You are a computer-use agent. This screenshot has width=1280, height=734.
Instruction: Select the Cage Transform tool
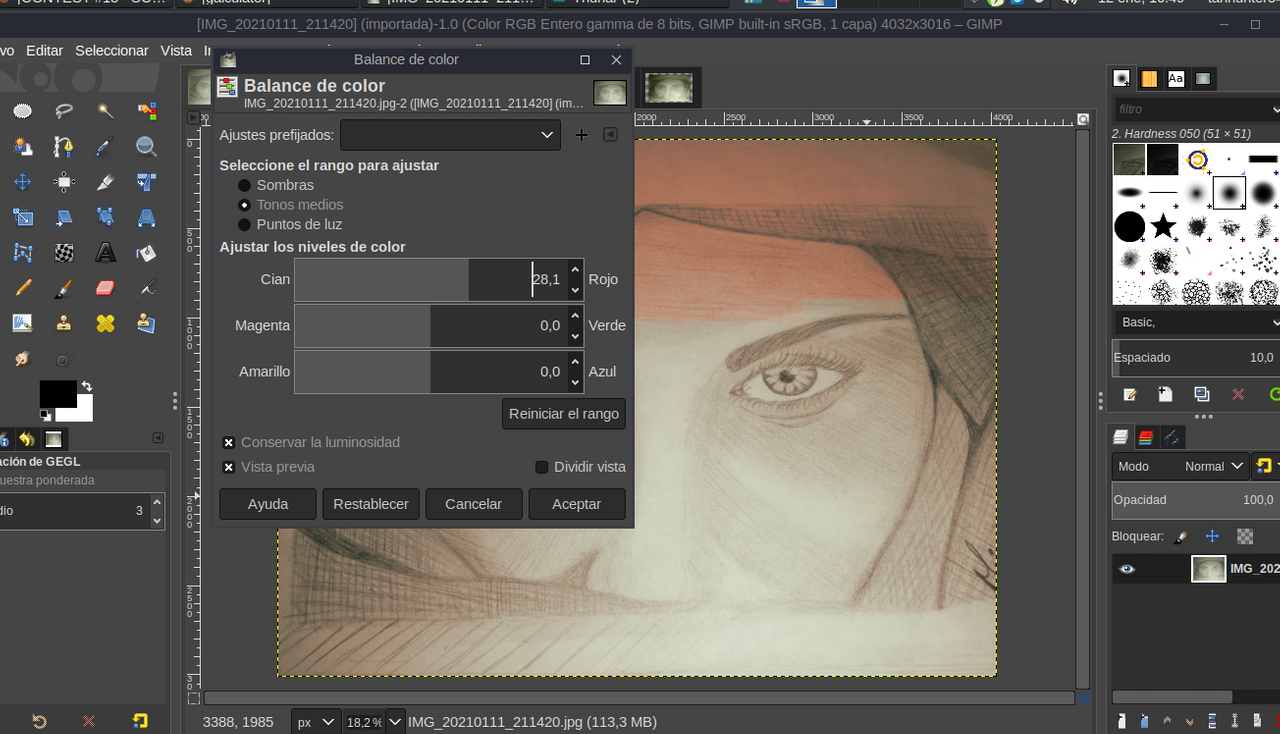[x=22, y=252]
